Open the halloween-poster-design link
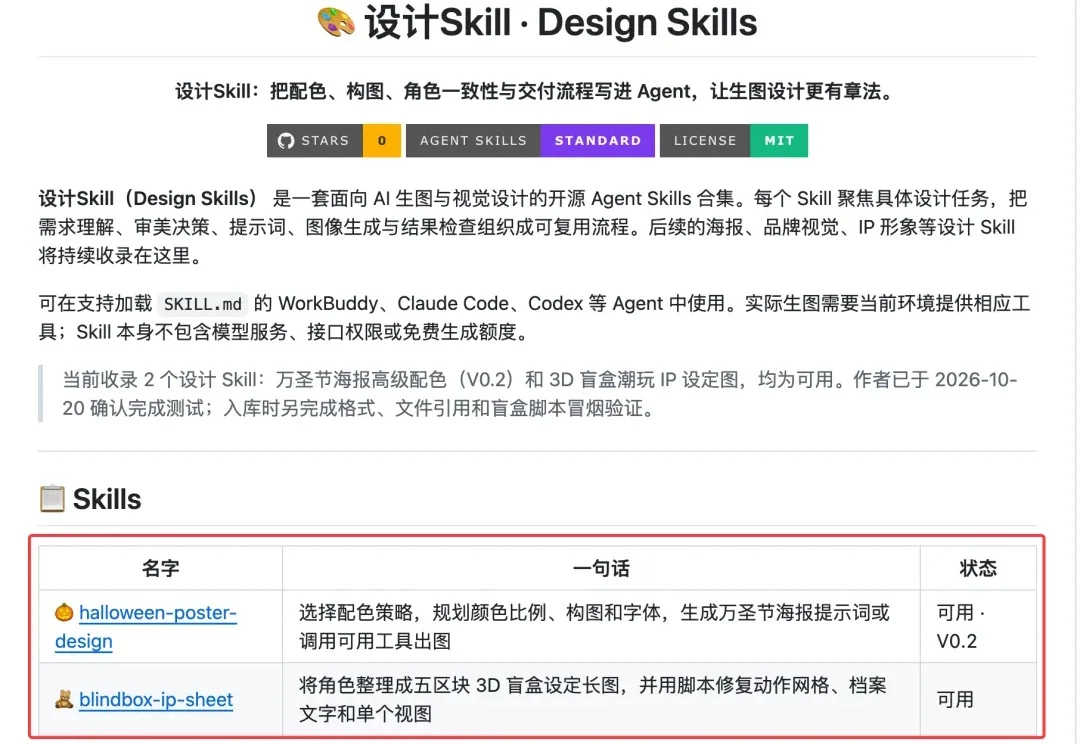 146,626
